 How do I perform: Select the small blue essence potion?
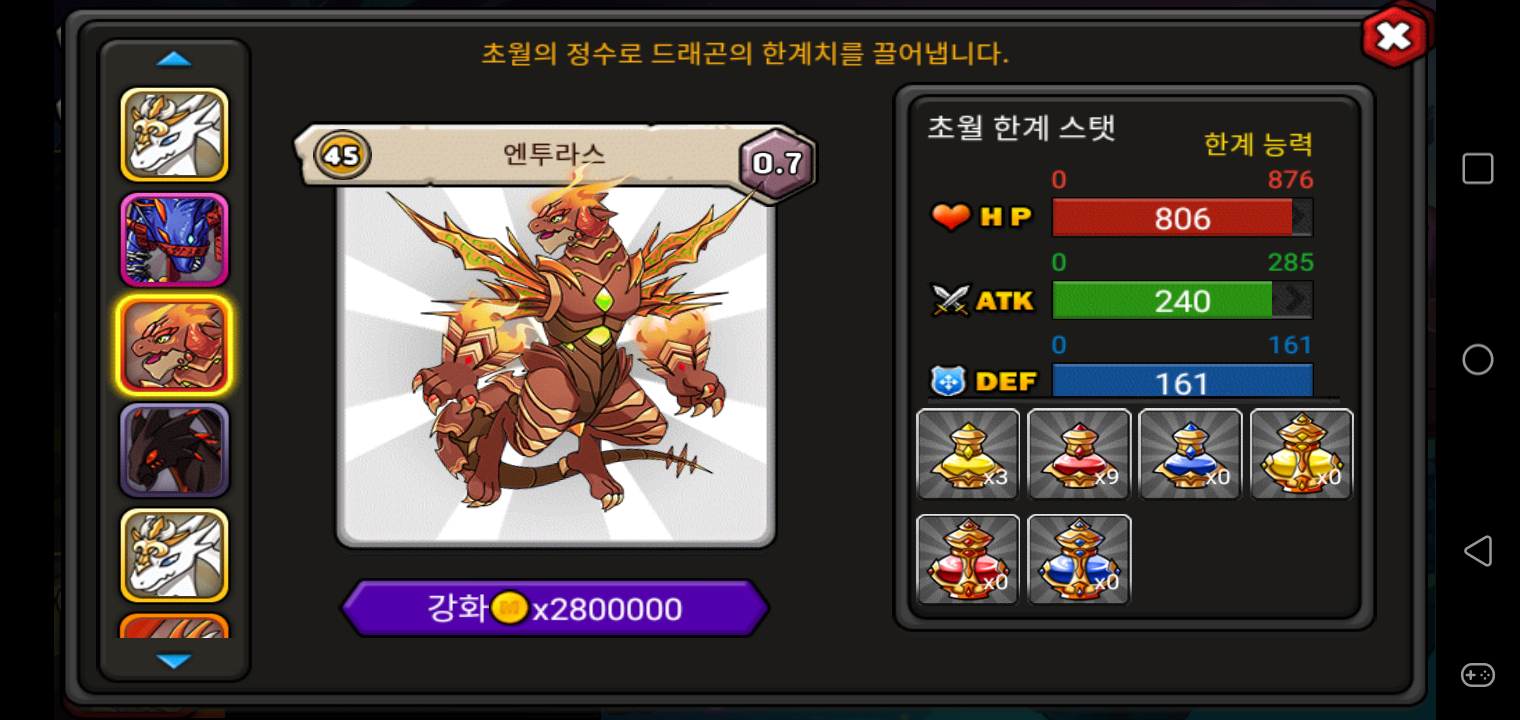[x=1190, y=454]
